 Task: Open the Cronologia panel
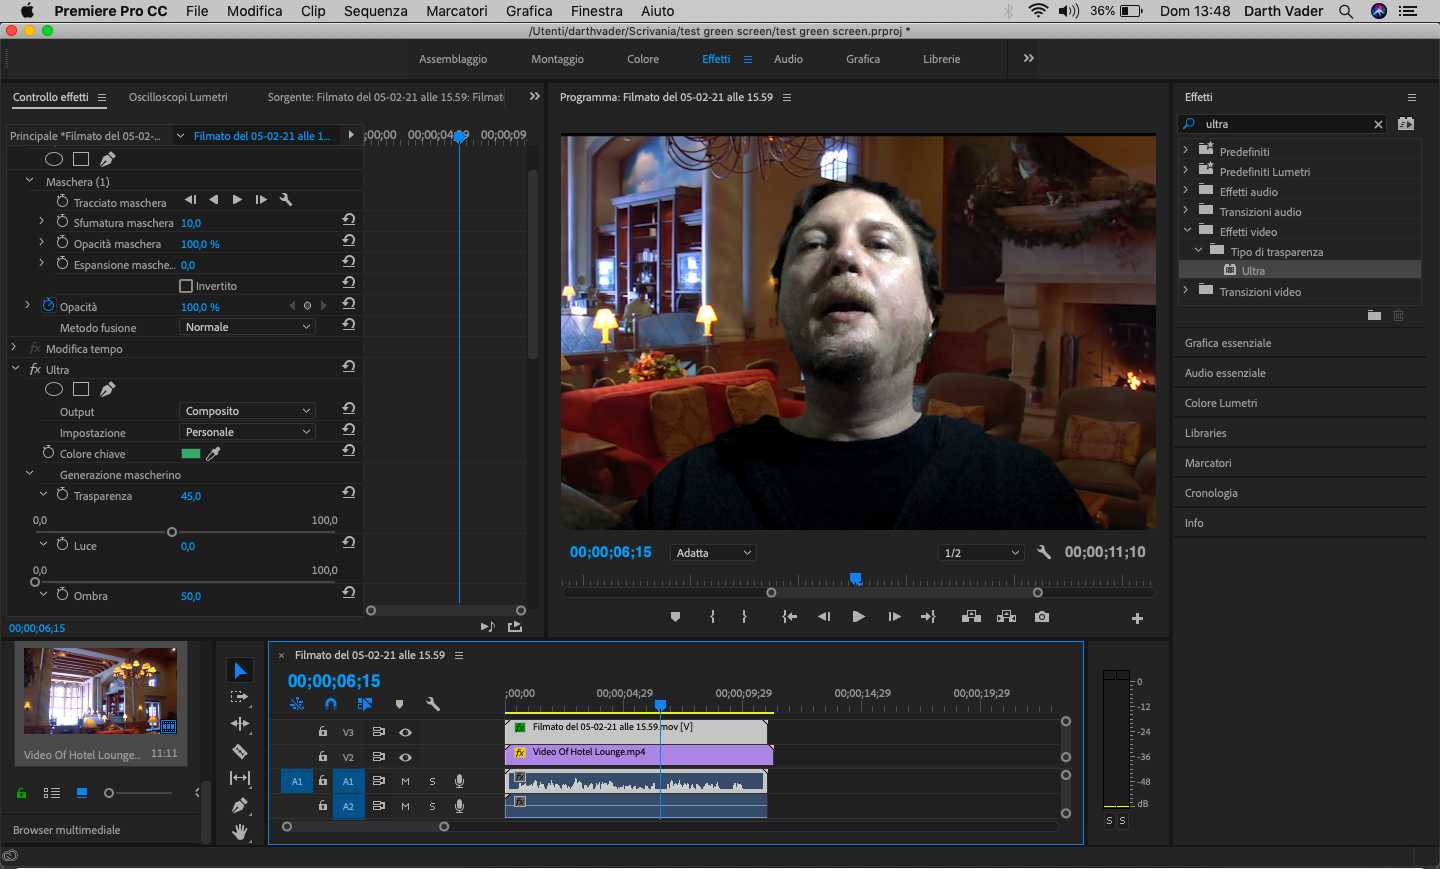click(x=1211, y=493)
